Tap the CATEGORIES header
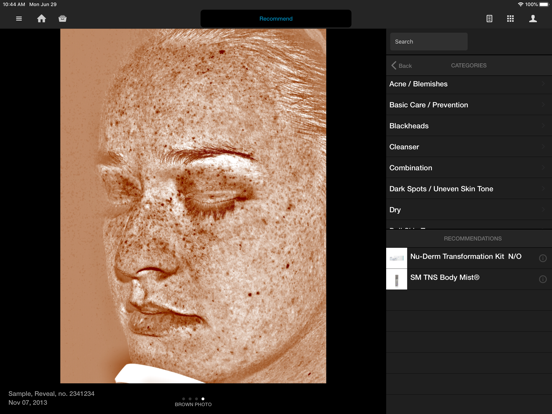552x414 pixels. (469, 65)
